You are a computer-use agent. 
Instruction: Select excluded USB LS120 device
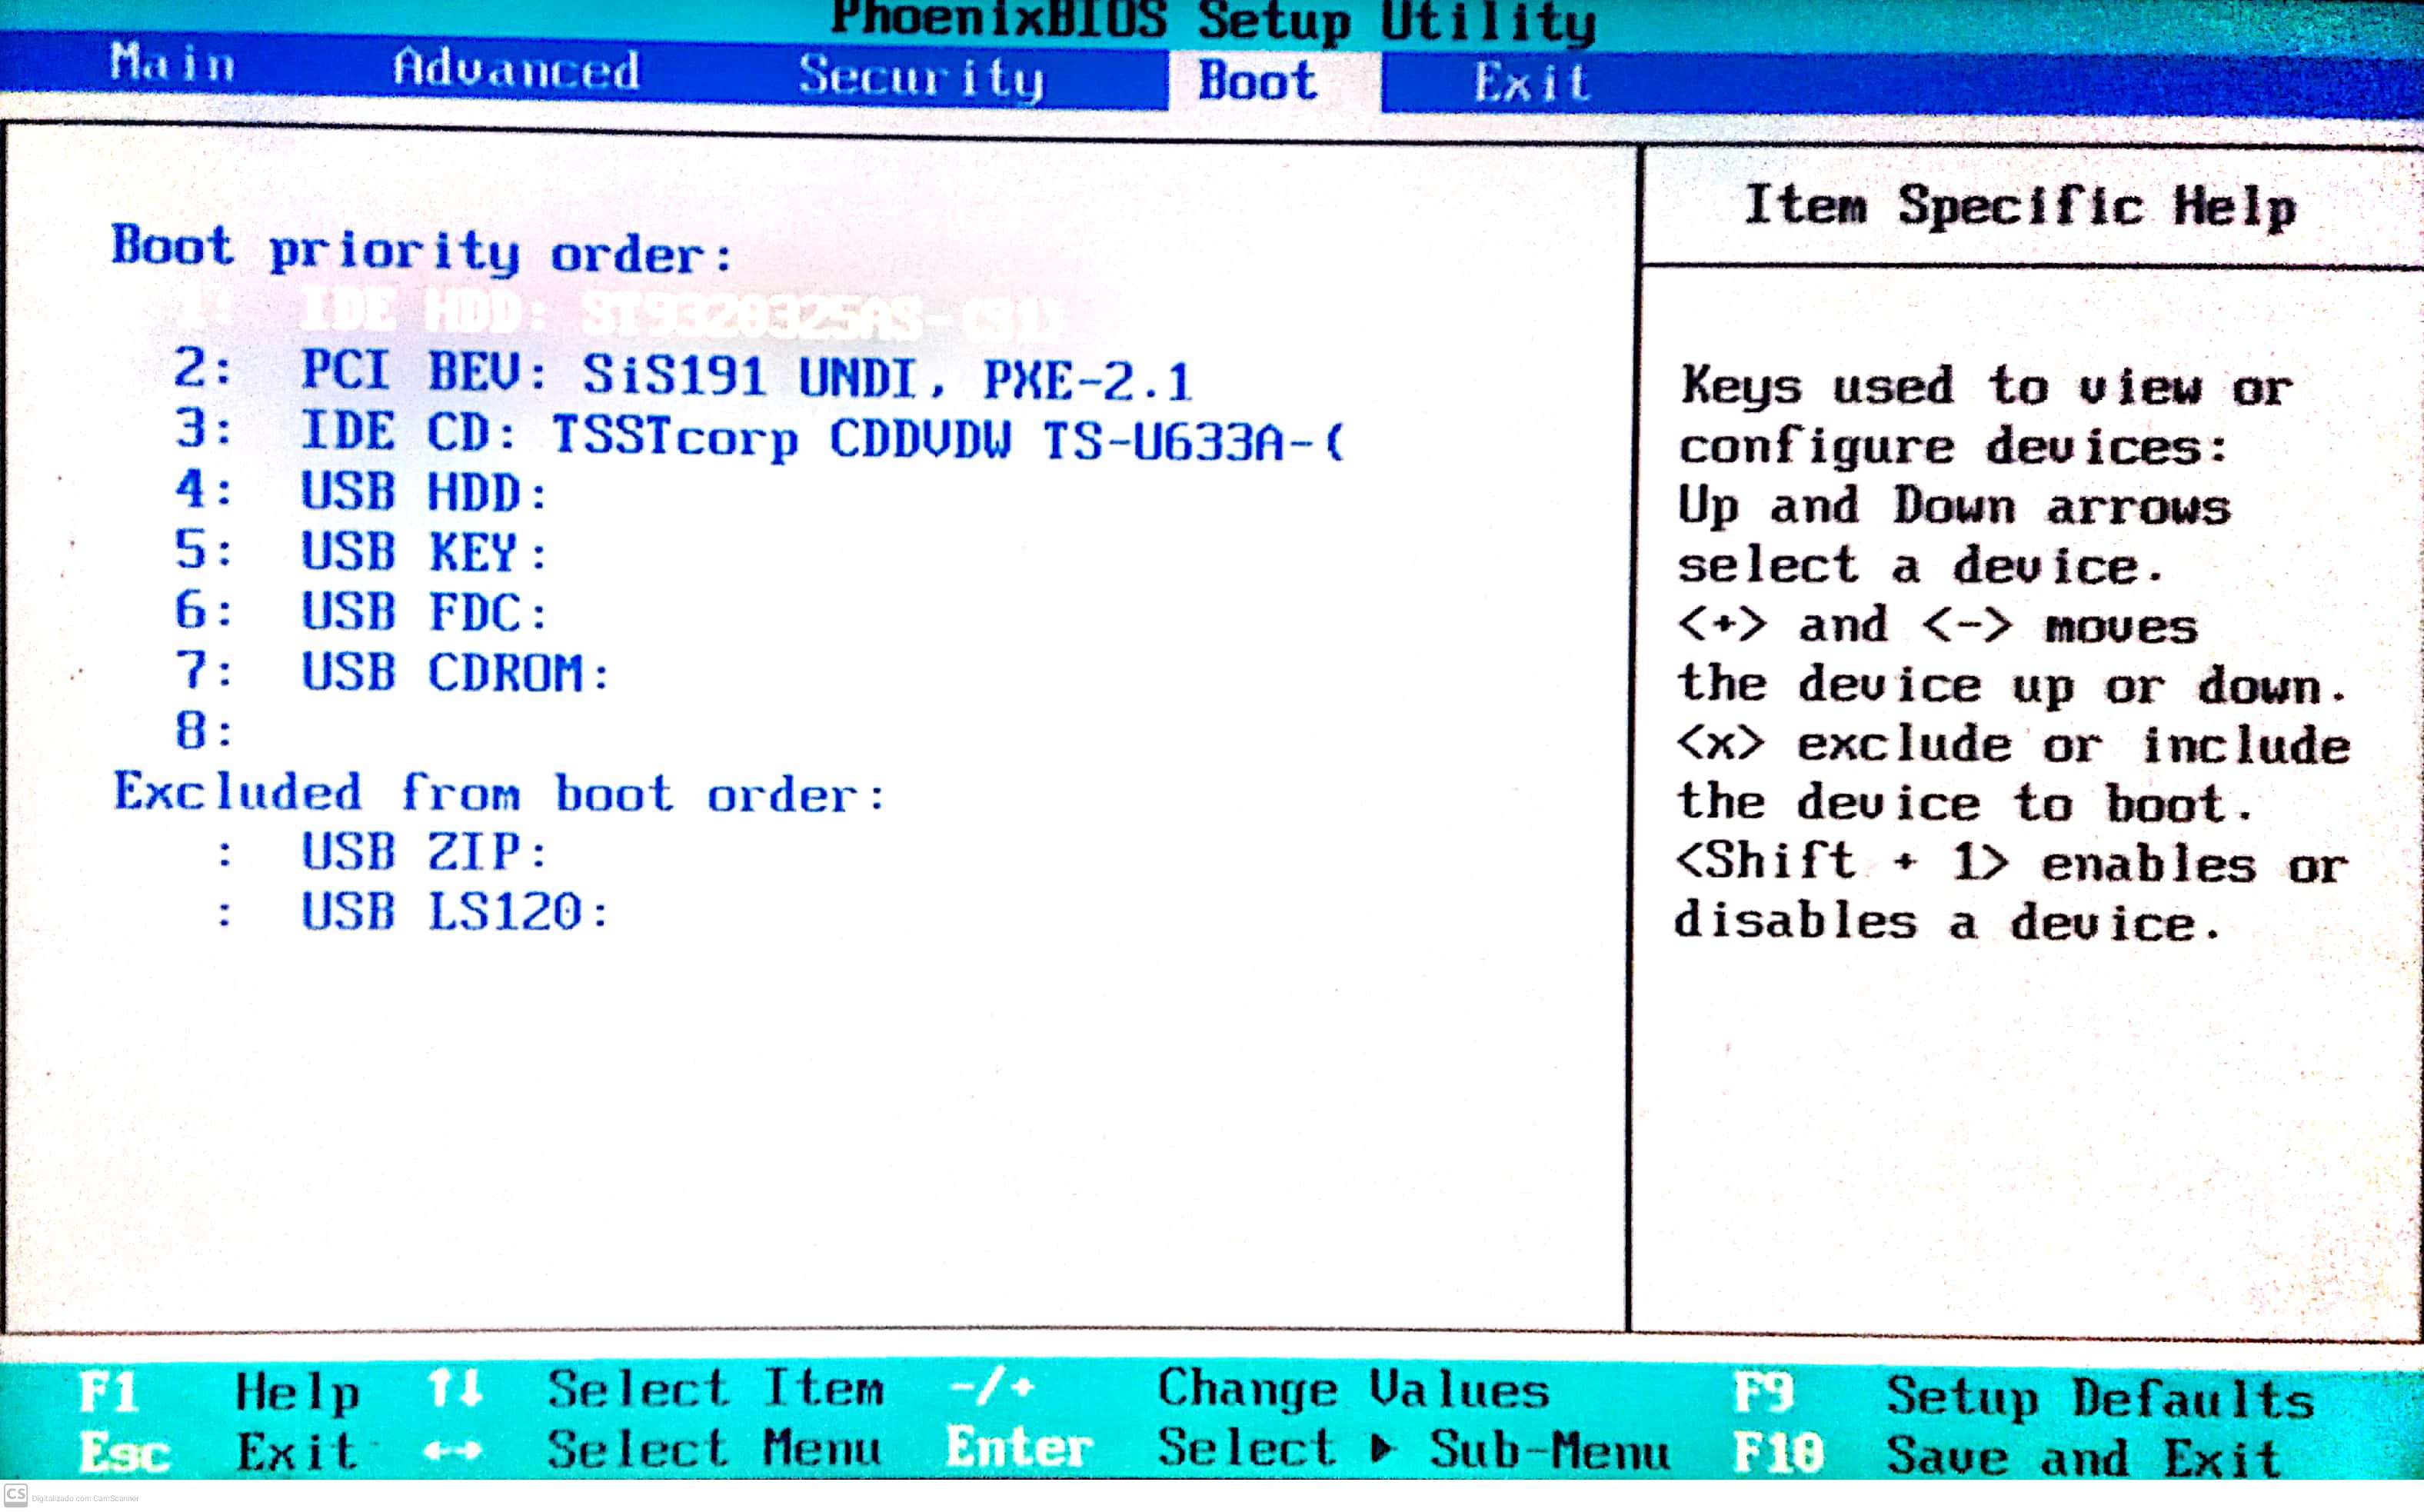coord(412,912)
